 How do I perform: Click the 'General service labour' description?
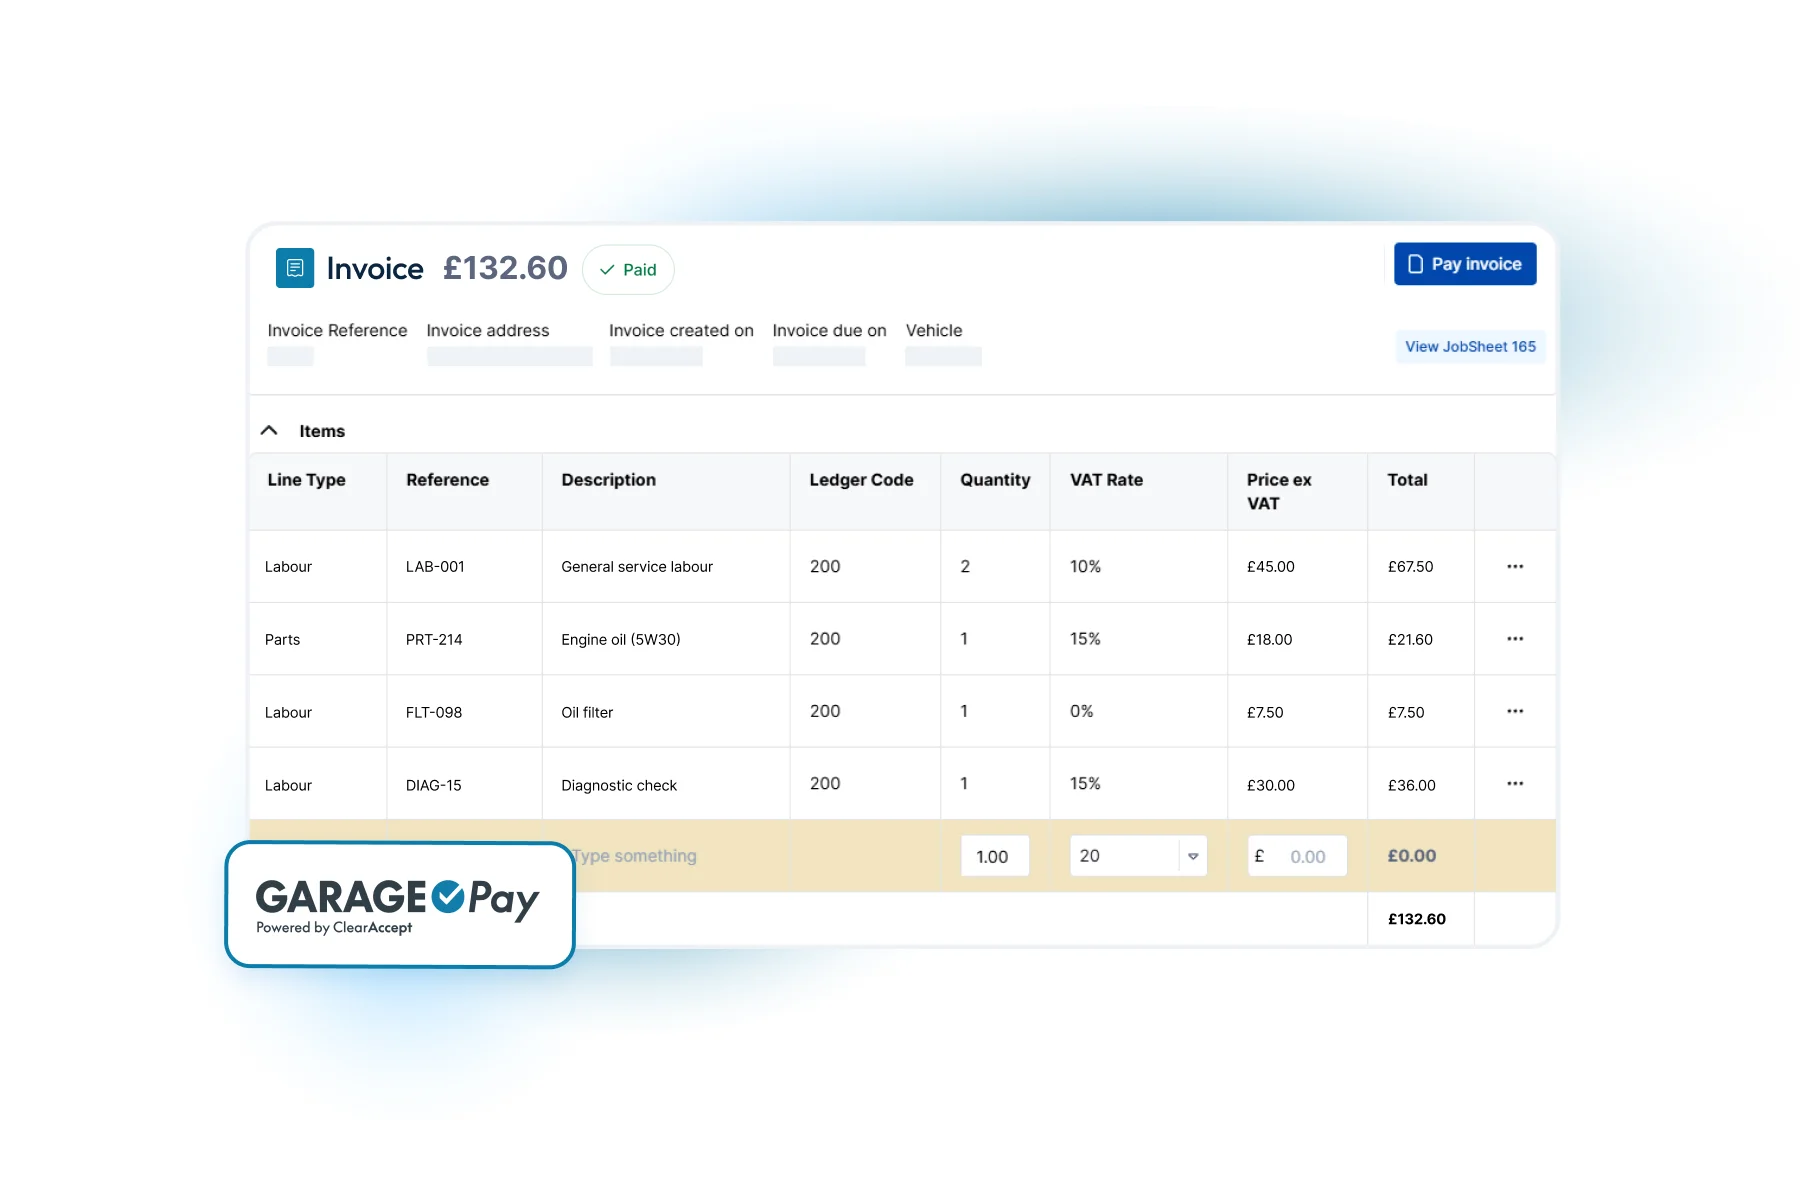(637, 566)
